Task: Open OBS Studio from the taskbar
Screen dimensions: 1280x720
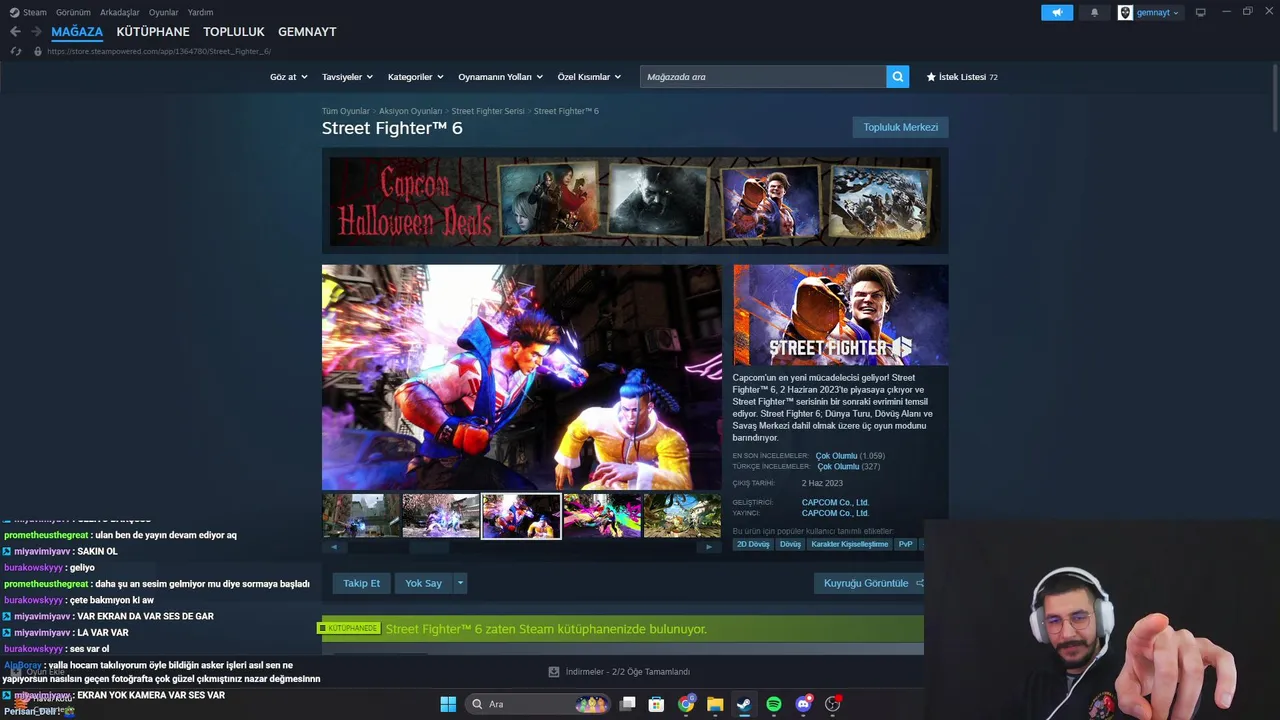Action: pyautogui.click(x=832, y=704)
